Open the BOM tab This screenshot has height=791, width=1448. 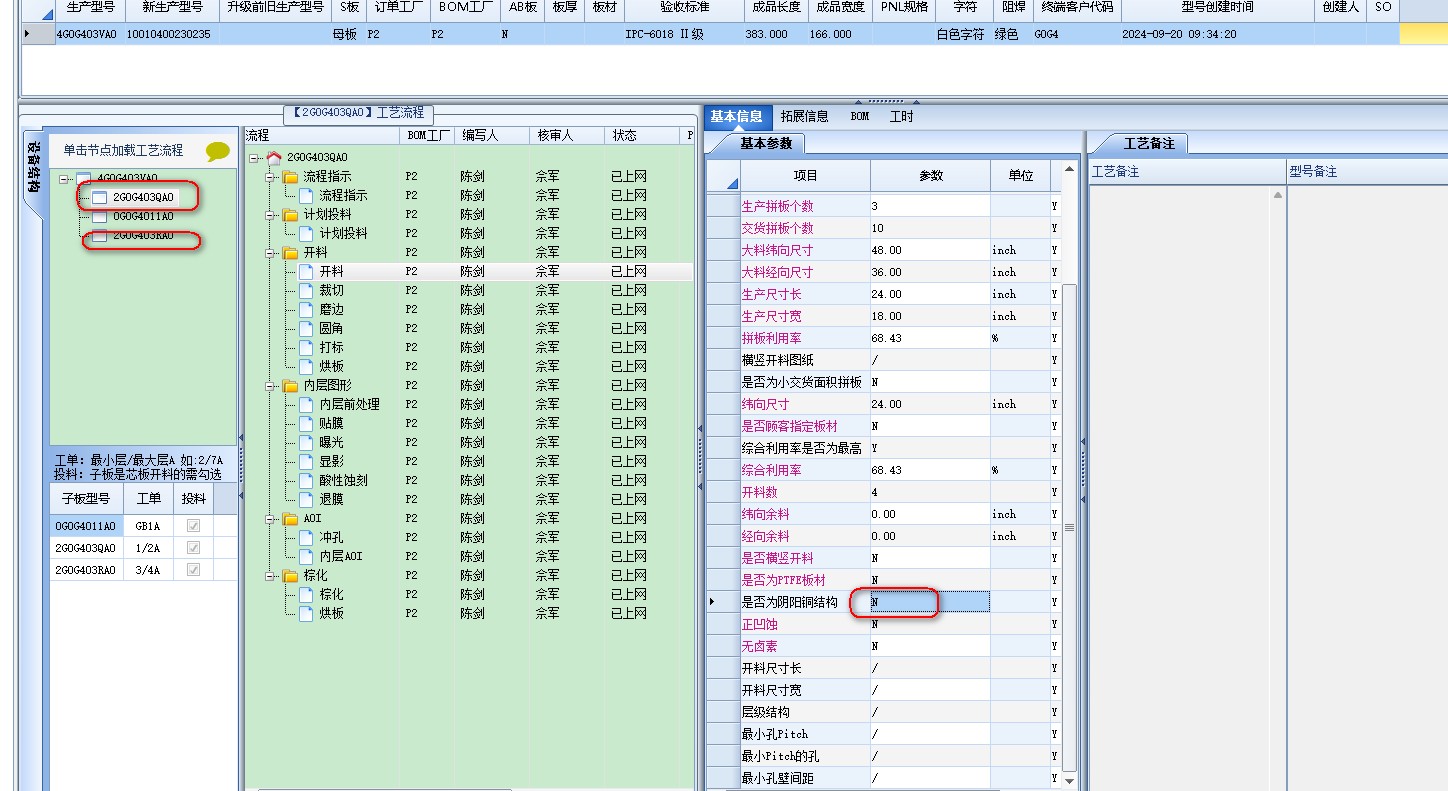860,116
